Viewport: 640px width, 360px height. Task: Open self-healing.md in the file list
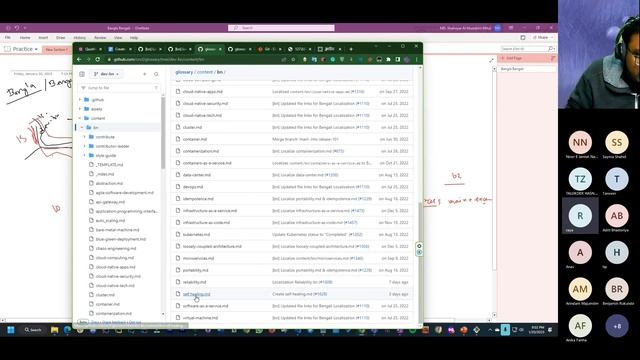196,294
